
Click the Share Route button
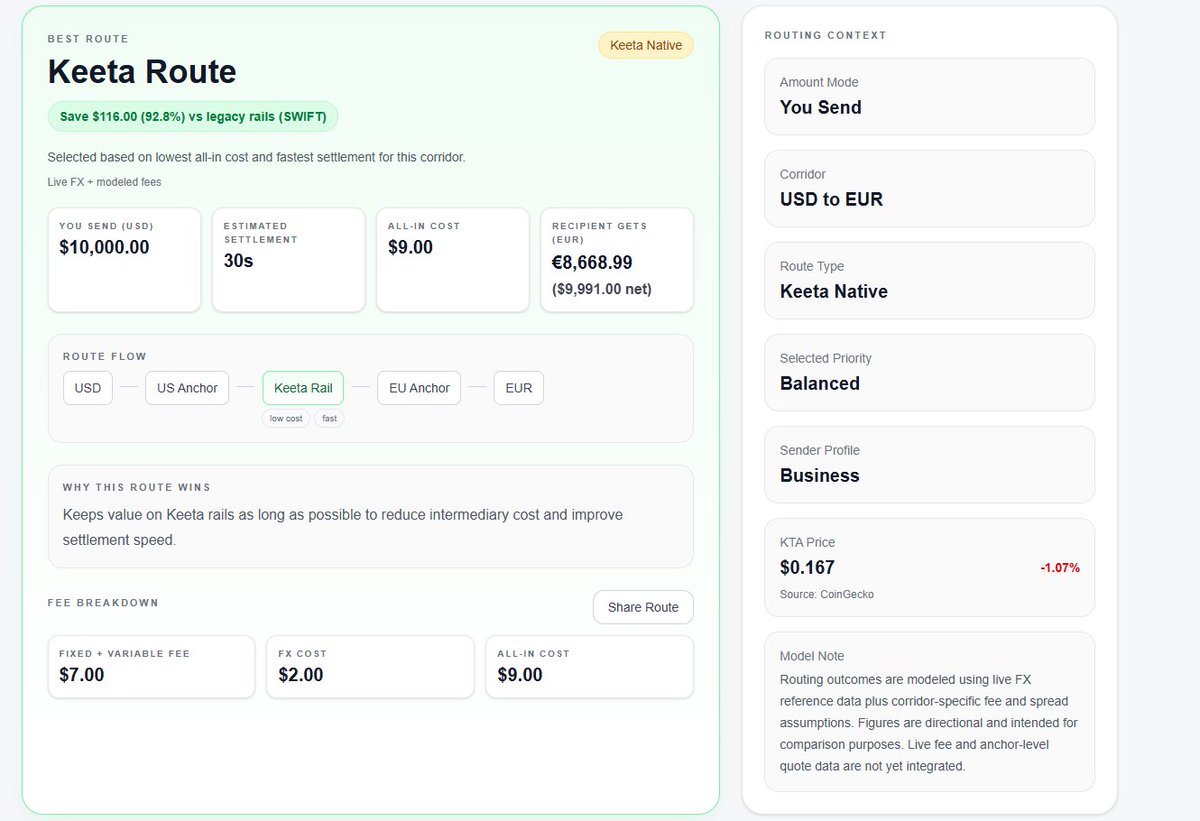click(643, 607)
